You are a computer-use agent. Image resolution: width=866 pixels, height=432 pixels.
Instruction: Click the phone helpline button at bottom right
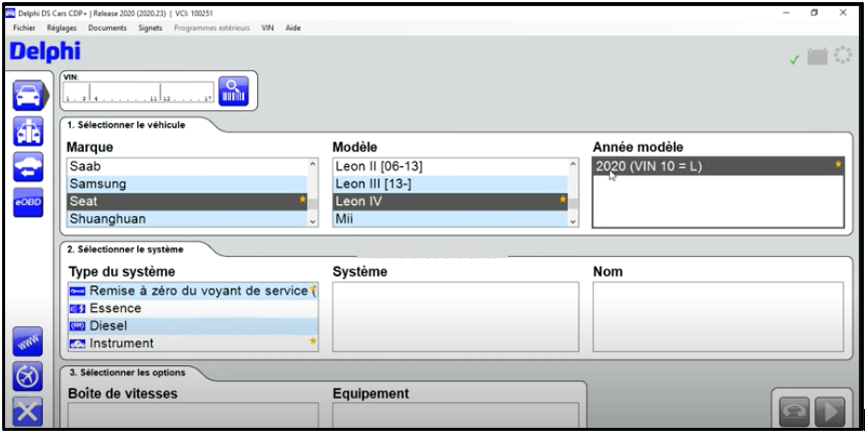pos(794,412)
